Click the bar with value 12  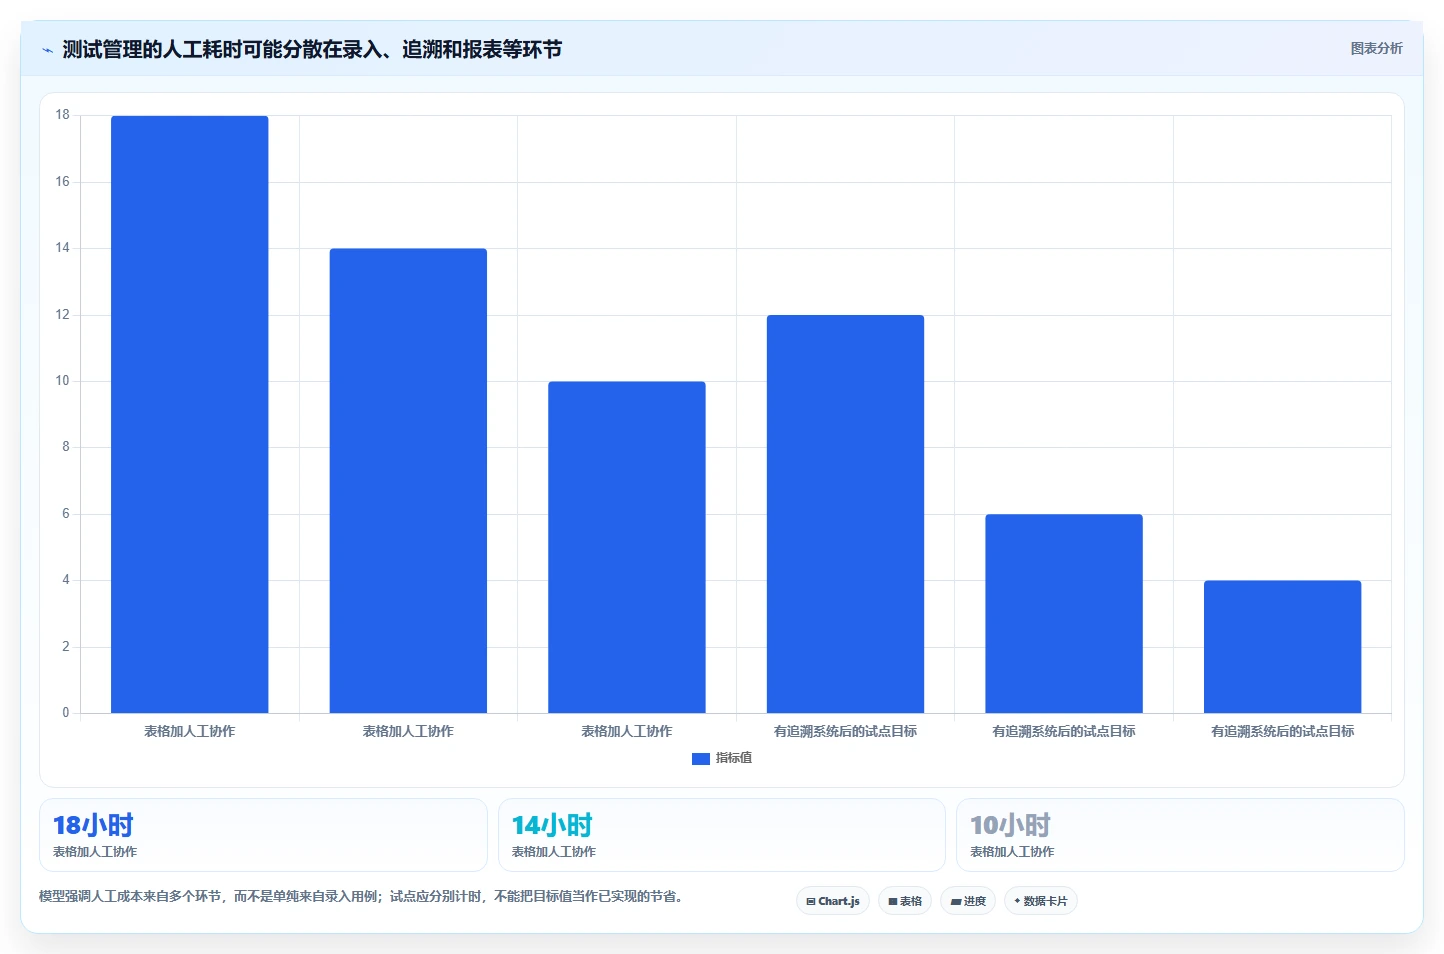click(845, 514)
